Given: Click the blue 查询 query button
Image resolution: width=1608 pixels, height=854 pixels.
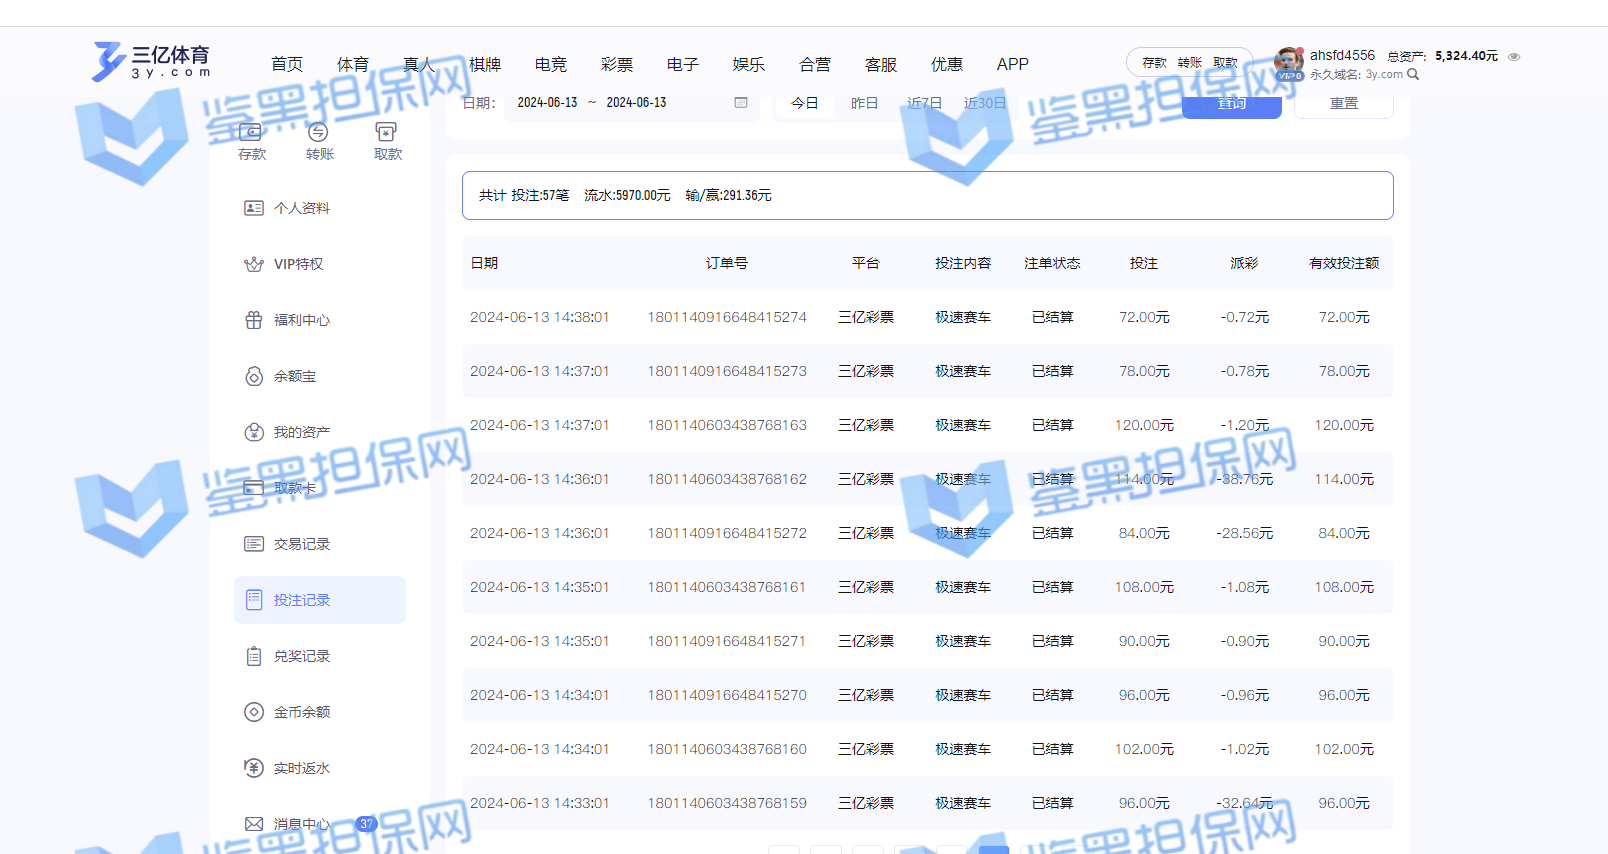Looking at the screenshot, I should pos(1231,104).
